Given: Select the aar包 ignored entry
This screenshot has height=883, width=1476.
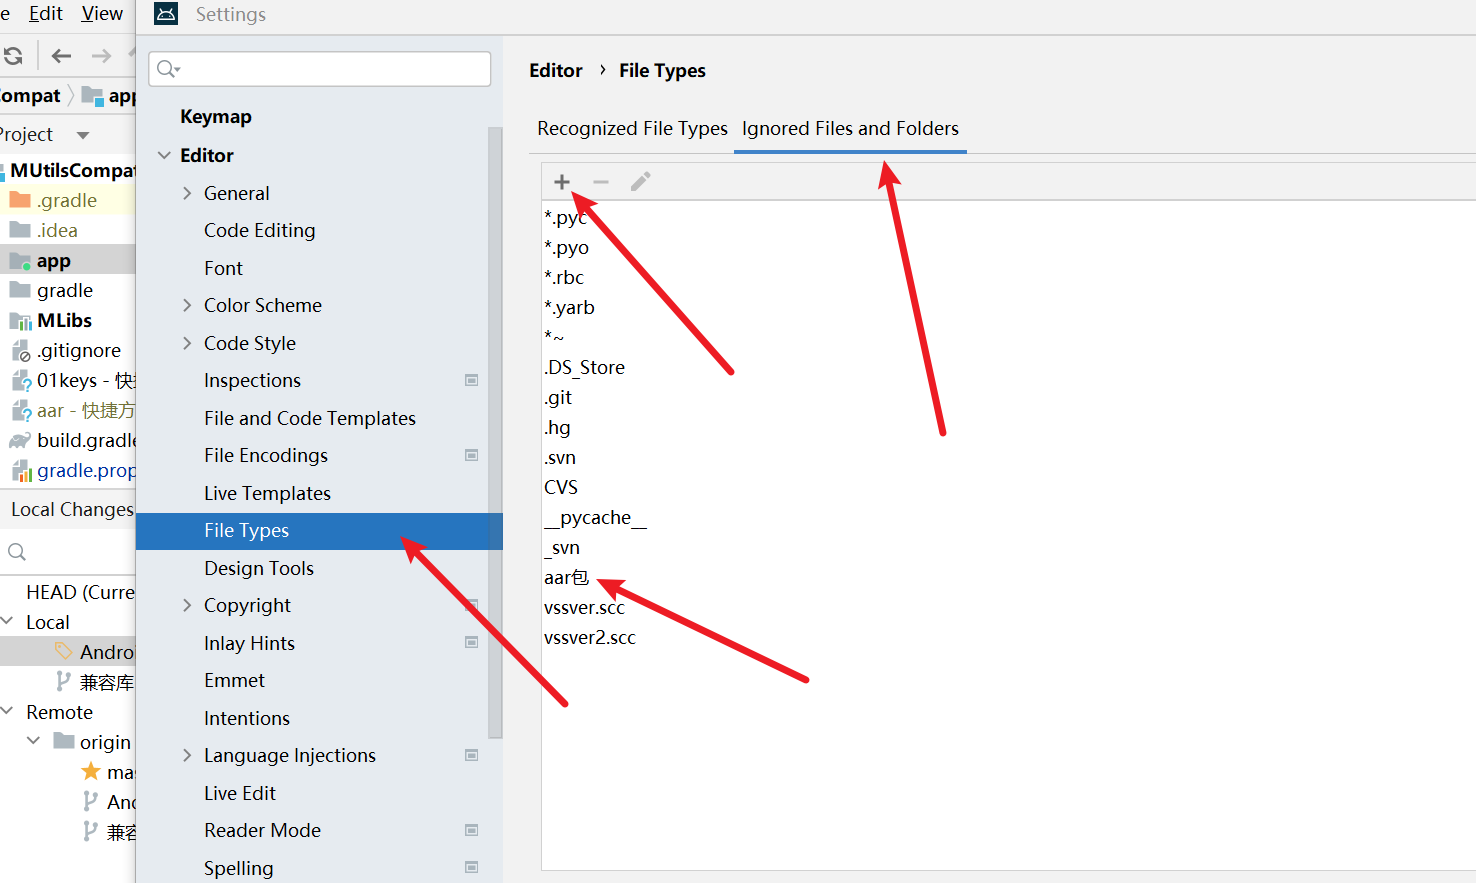Looking at the screenshot, I should click(567, 577).
